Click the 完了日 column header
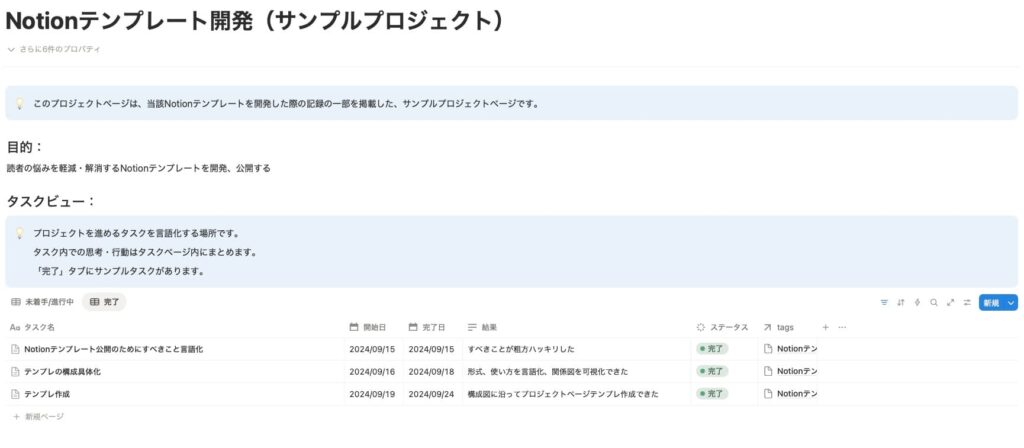 coord(433,327)
